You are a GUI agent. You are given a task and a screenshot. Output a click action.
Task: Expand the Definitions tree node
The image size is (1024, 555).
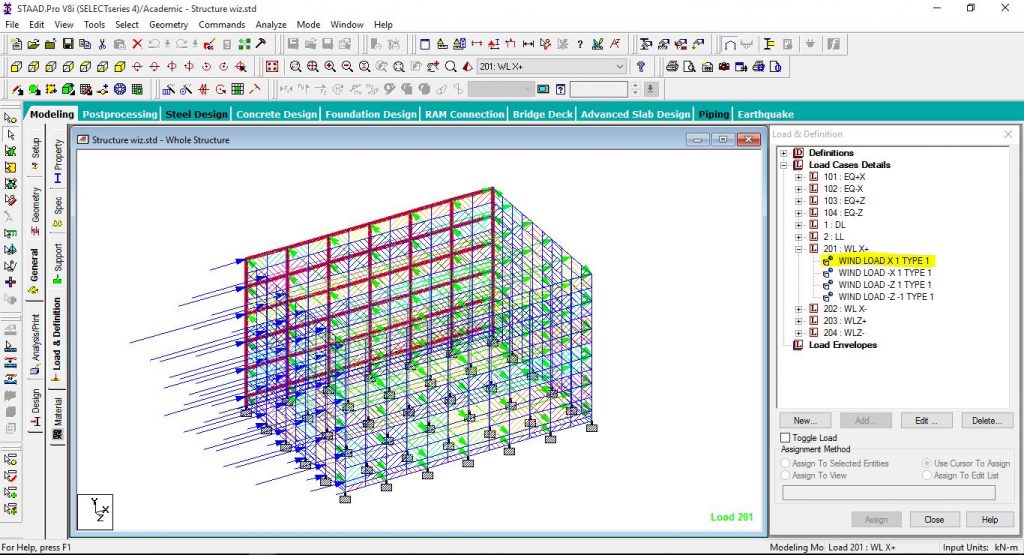pos(784,153)
